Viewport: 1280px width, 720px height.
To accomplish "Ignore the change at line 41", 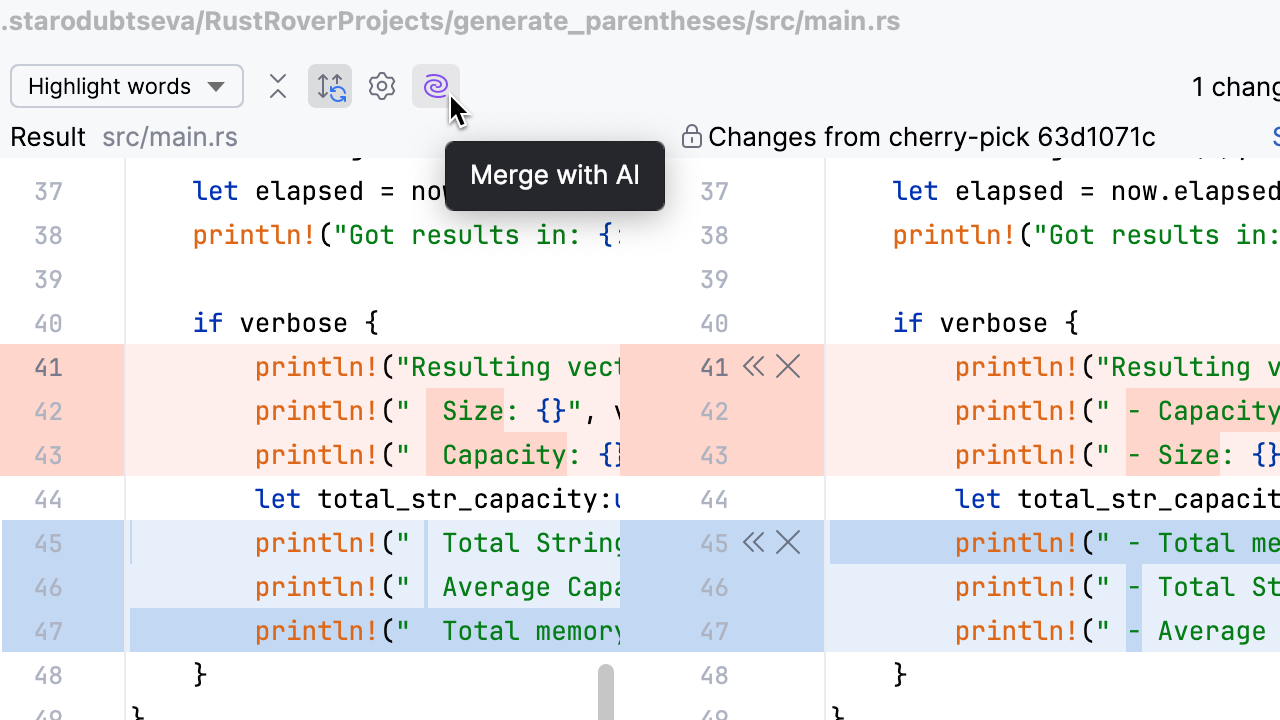I will [x=788, y=367].
